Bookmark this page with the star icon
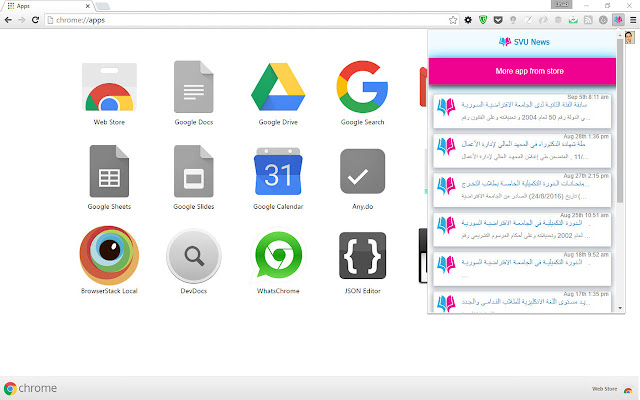The width and height of the screenshot is (640, 400). (x=453, y=20)
